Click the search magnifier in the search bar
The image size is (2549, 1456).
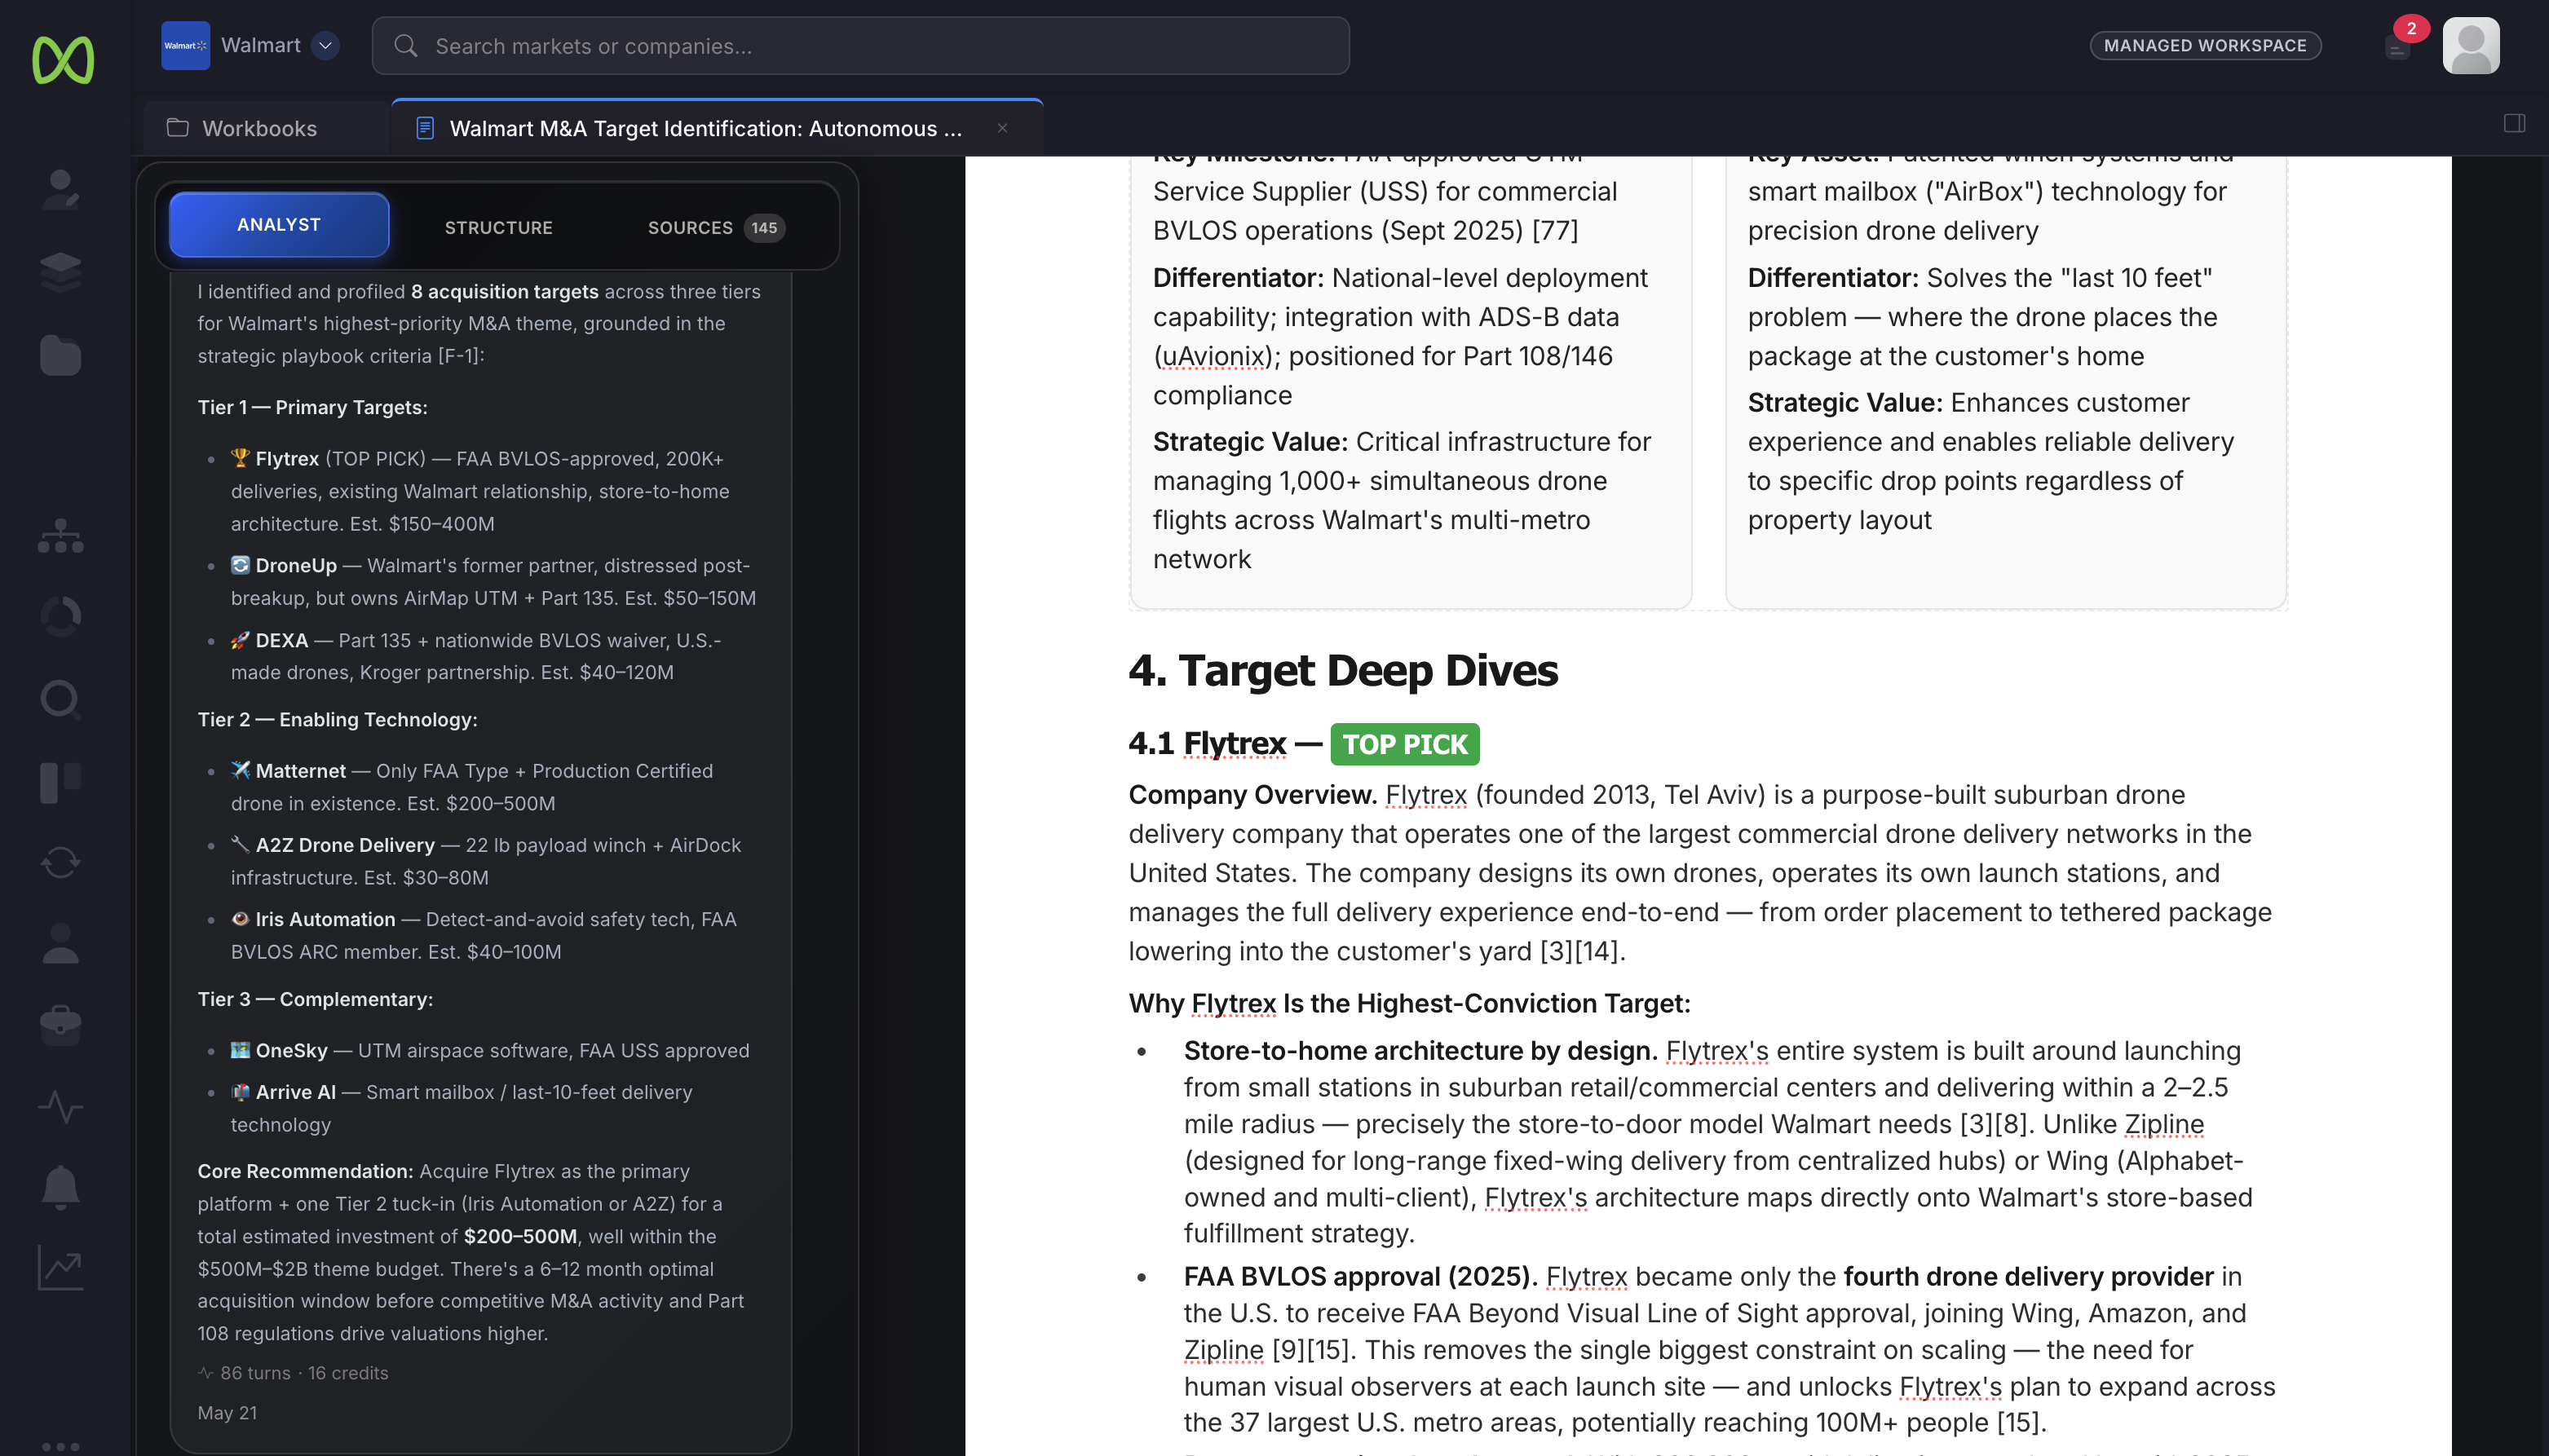[405, 45]
